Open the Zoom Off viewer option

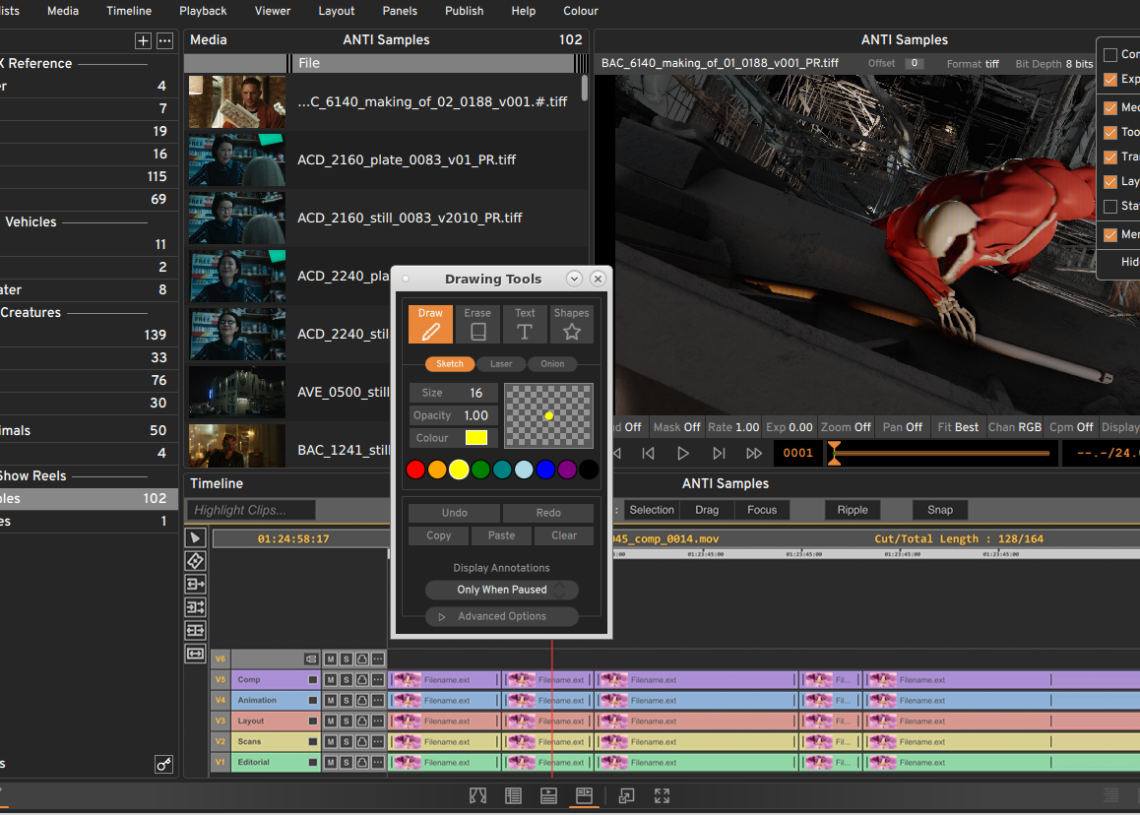[846, 427]
